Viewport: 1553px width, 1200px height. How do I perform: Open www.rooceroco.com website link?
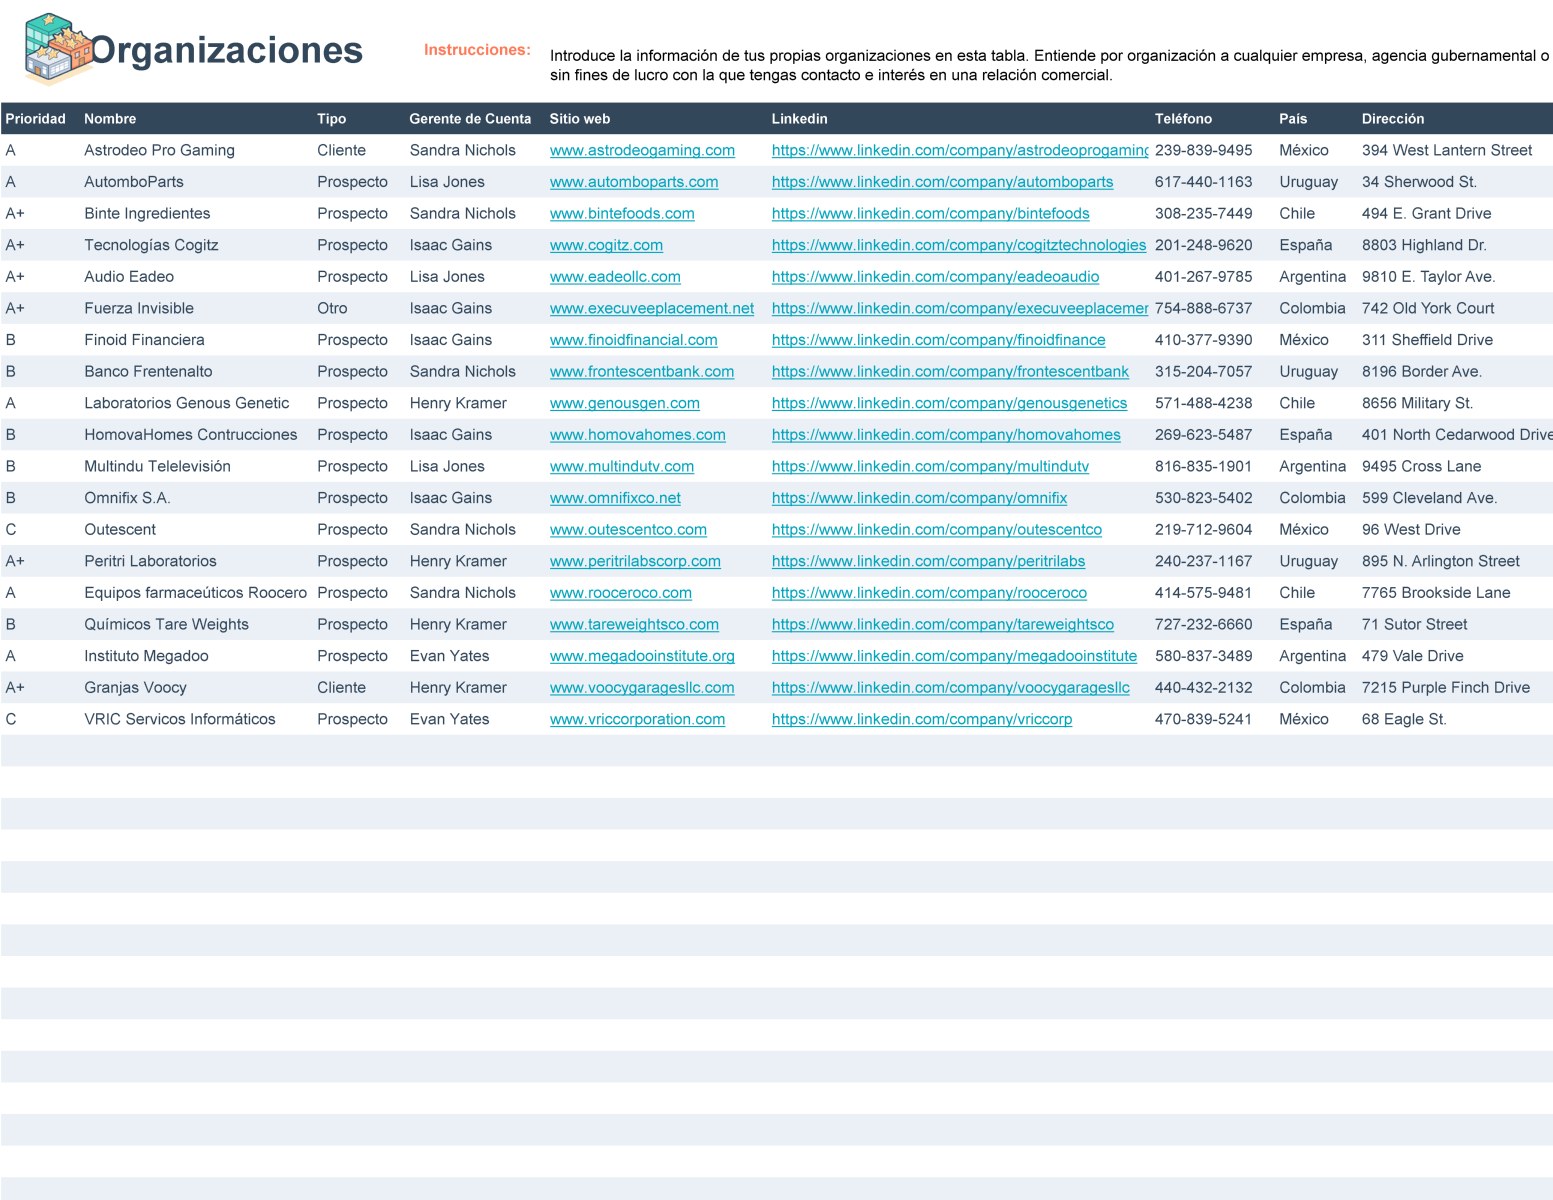(x=621, y=593)
